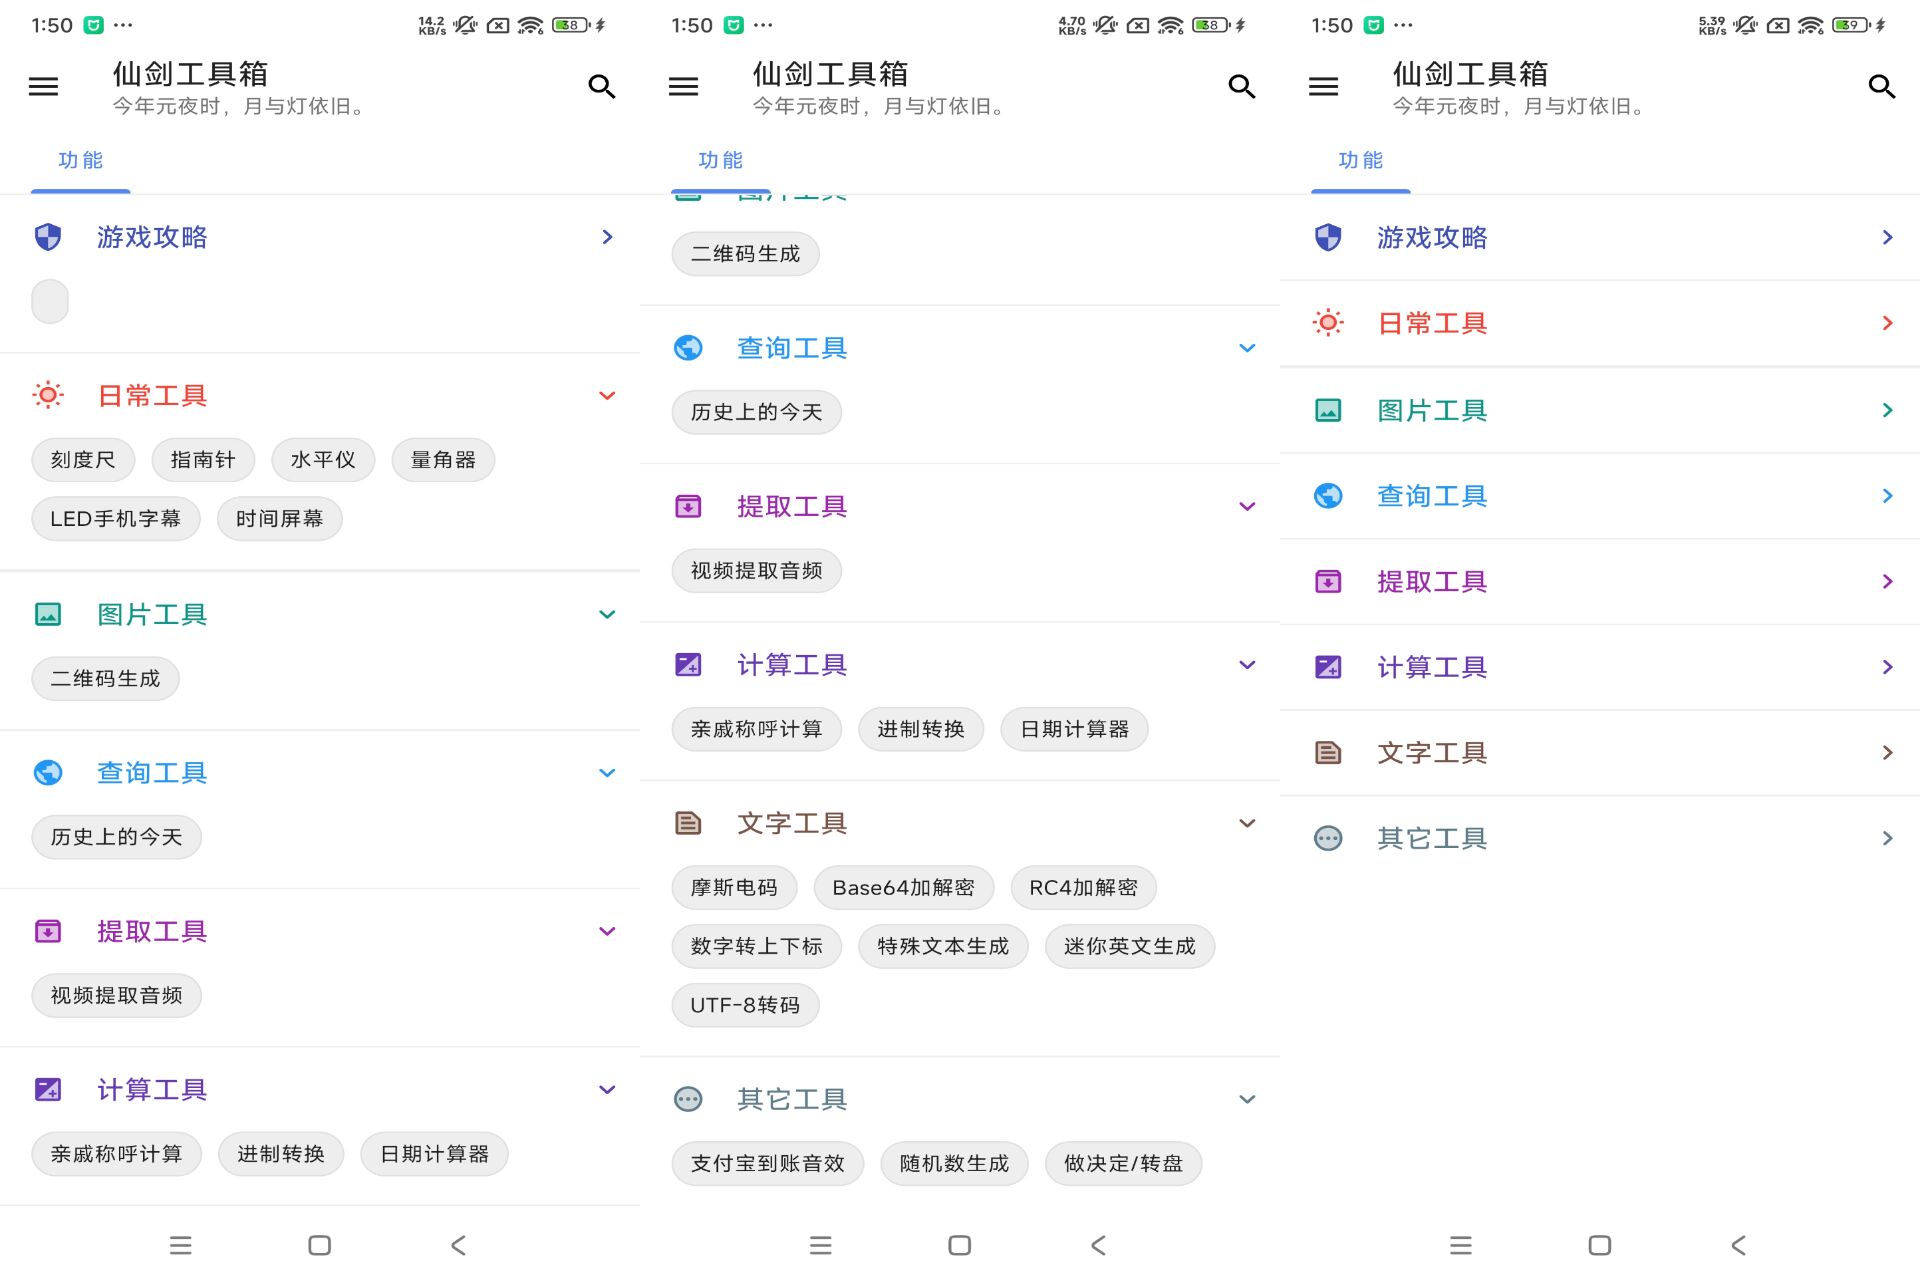Screen dimensions: 1920x1280
Task: Click the 图片工具 image icon
Action: (x=47, y=614)
